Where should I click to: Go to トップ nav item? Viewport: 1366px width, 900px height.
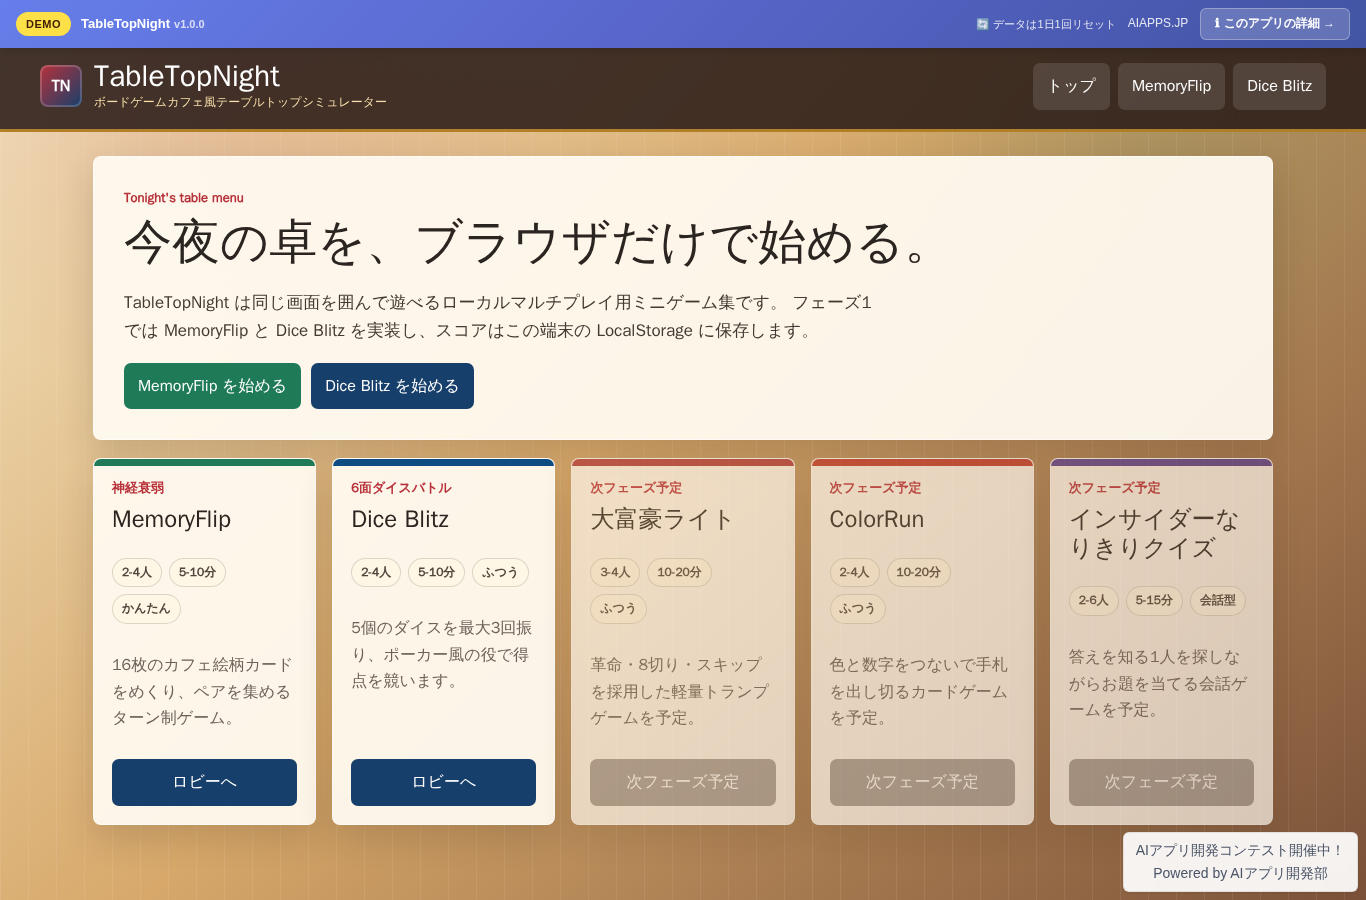click(1071, 86)
